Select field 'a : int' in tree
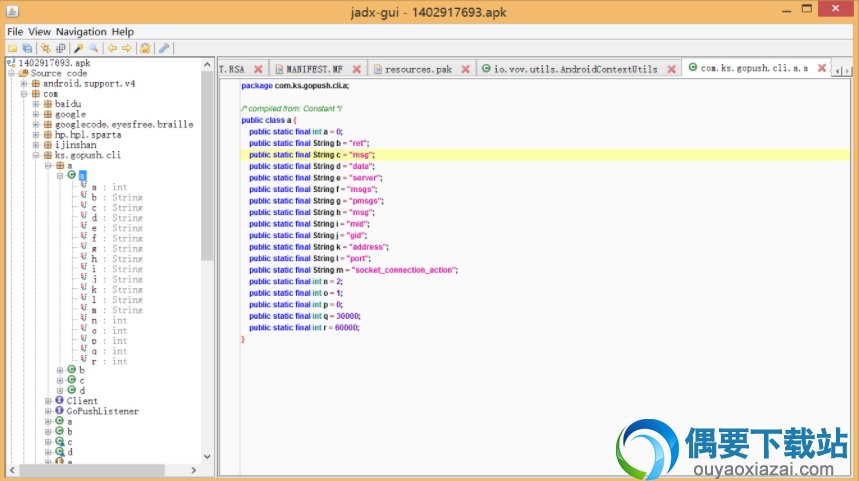 (109, 187)
